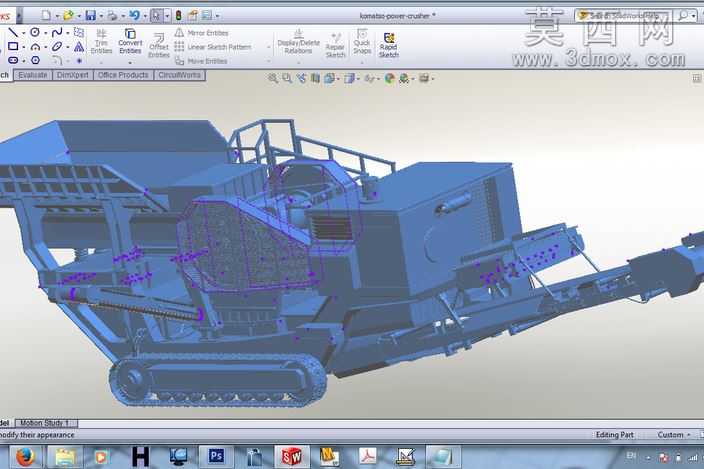
Task: Click the Scene settings icon in view toolbar
Action: pyautogui.click(x=405, y=79)
